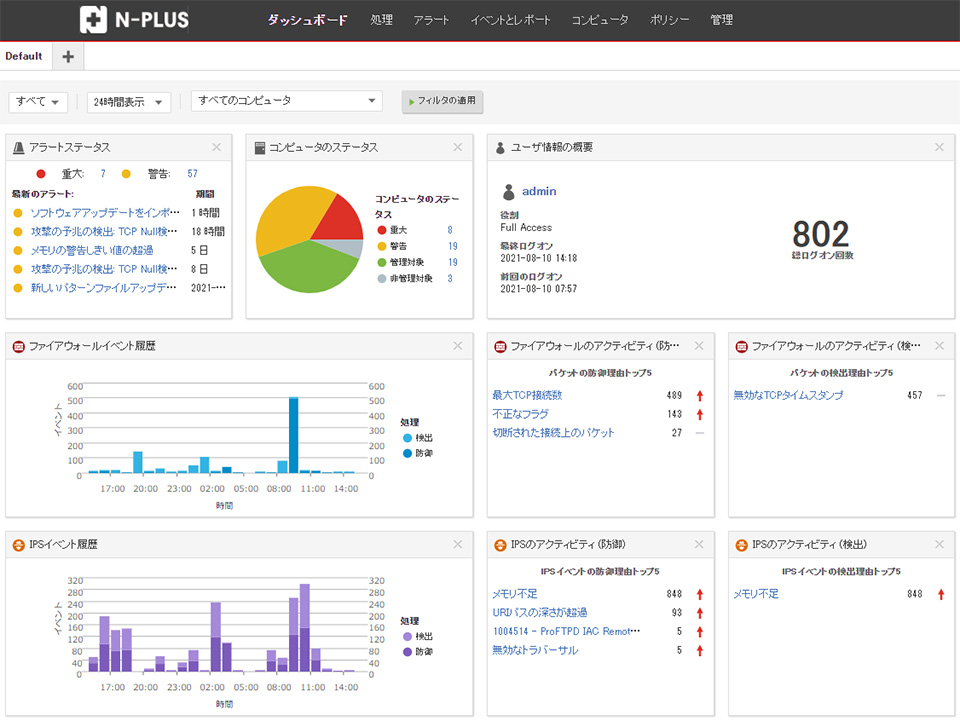Click the tallest blue bar in firewall chart
The width and height of the screenshot is (960, 721).
pyautogui.click(x=293, y=435)
